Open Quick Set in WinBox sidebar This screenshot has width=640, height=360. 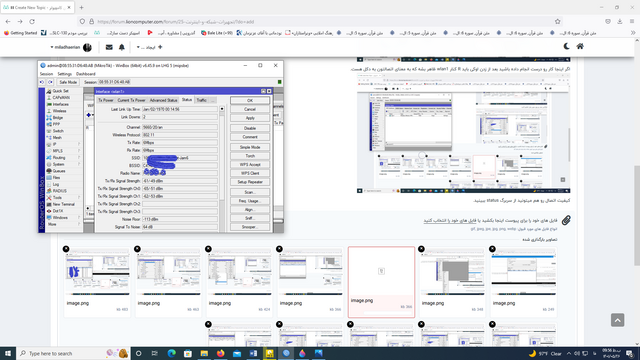(x=60, y=91)
